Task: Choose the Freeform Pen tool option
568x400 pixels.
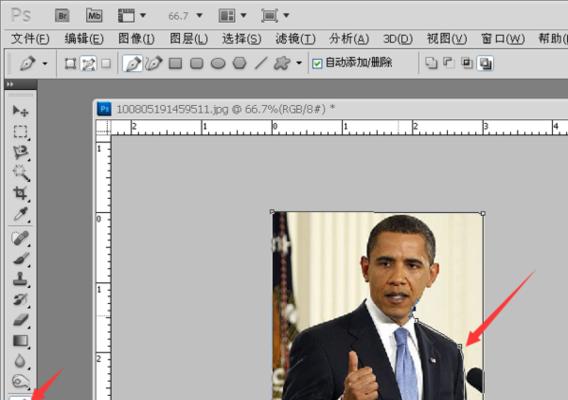Action: [x=154, y=63]
